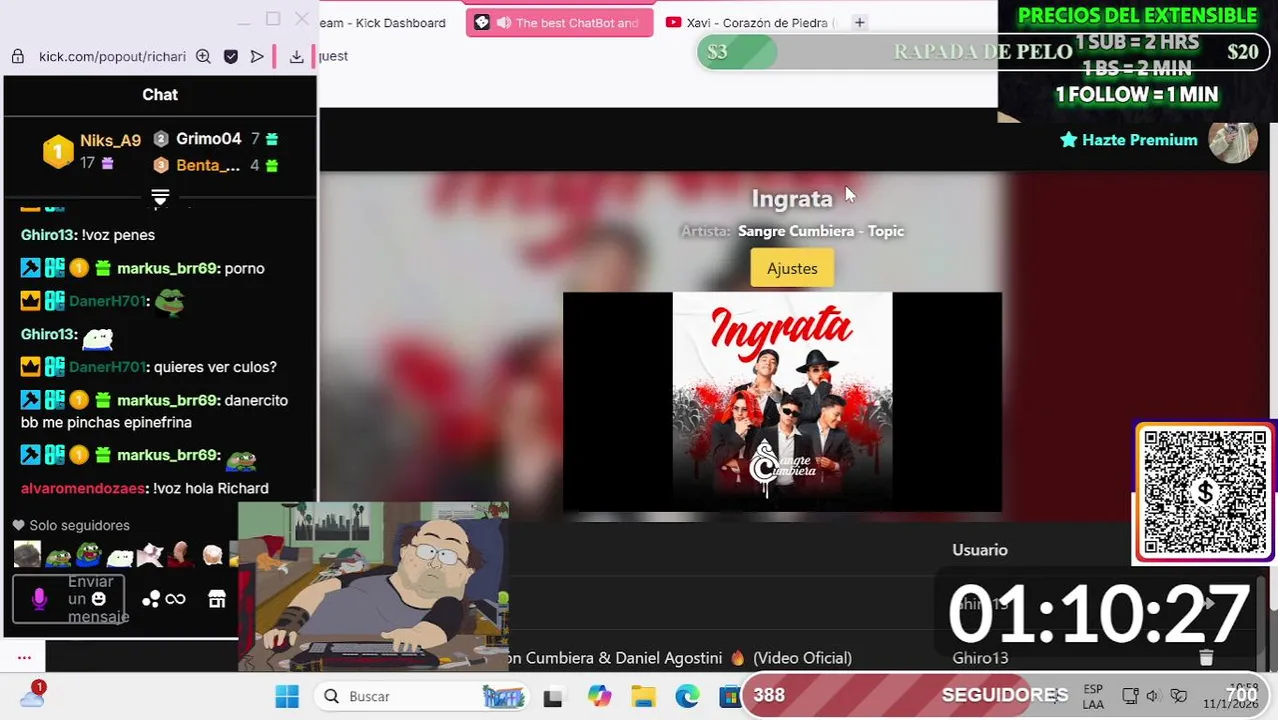This screenshot has width=1278, height=720.
Task: Open a new browser tab with plus button
Action: click(859, 23)
